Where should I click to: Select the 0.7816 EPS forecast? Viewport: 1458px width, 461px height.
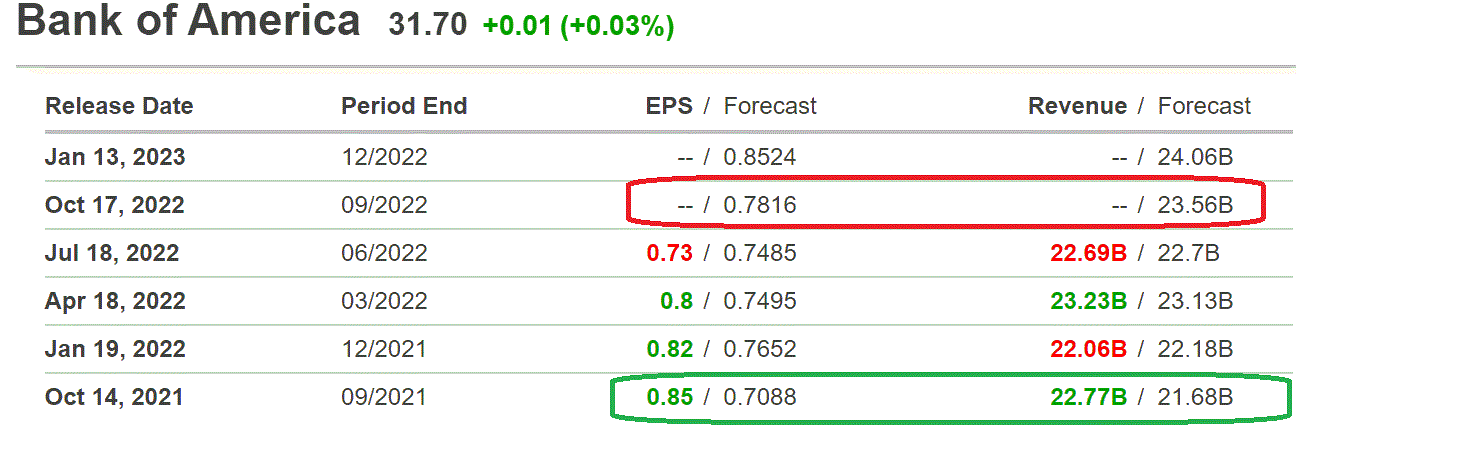pyautogui.click(x=760, y=205)
